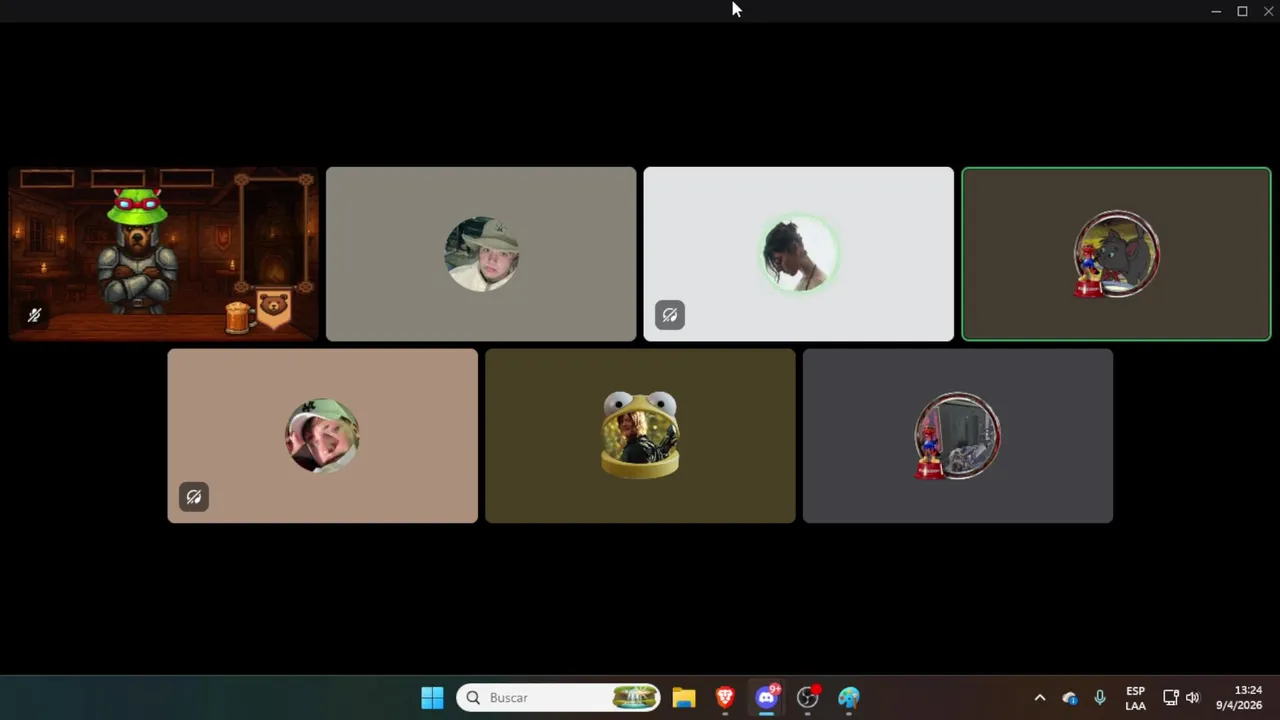Click the OneDrive cloud tray icon
Image resolution: width=1280 pixels, height=720 pixels.
(x=1070, y=698)
